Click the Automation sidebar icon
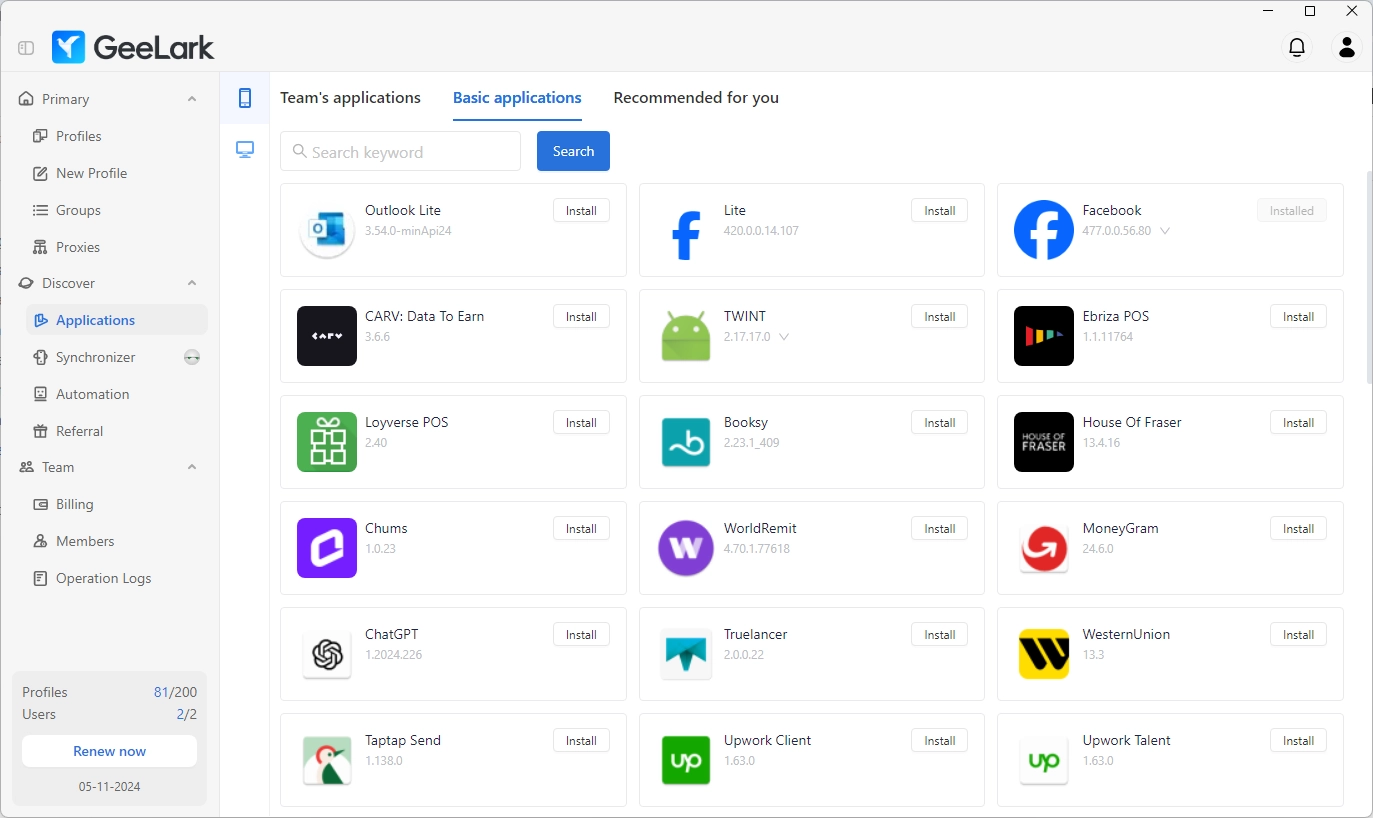 coord(40,394)
